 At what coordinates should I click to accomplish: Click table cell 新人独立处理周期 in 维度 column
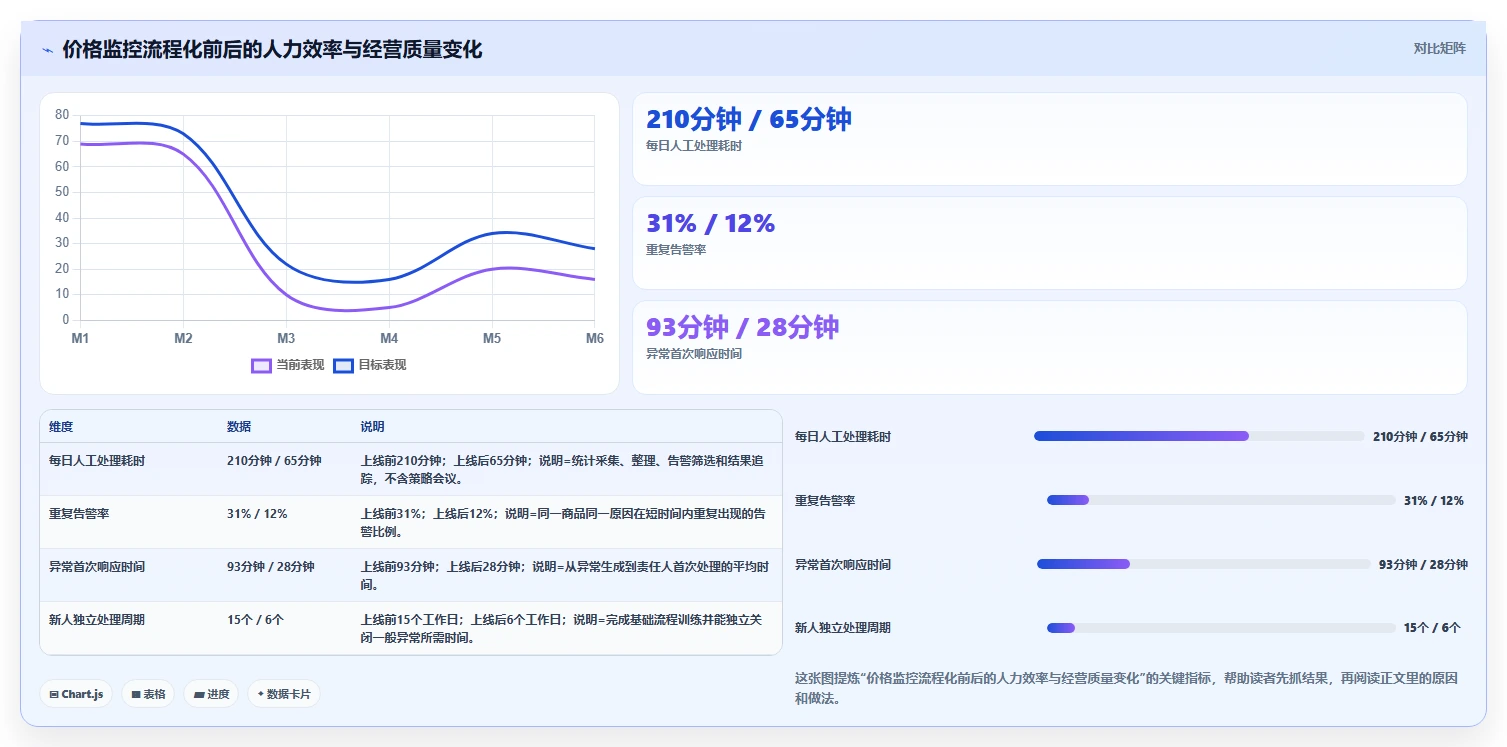click(97, 620)
